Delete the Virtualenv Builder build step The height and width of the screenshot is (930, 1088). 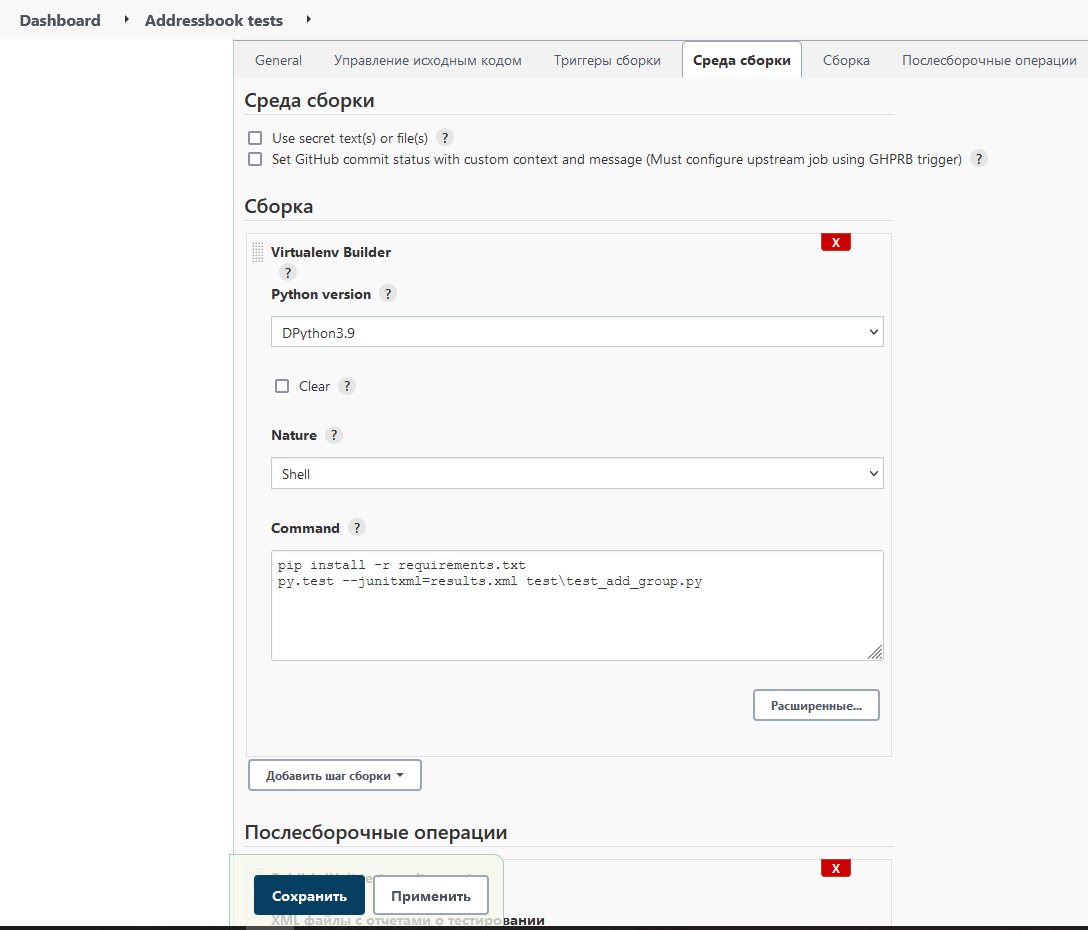836,241
